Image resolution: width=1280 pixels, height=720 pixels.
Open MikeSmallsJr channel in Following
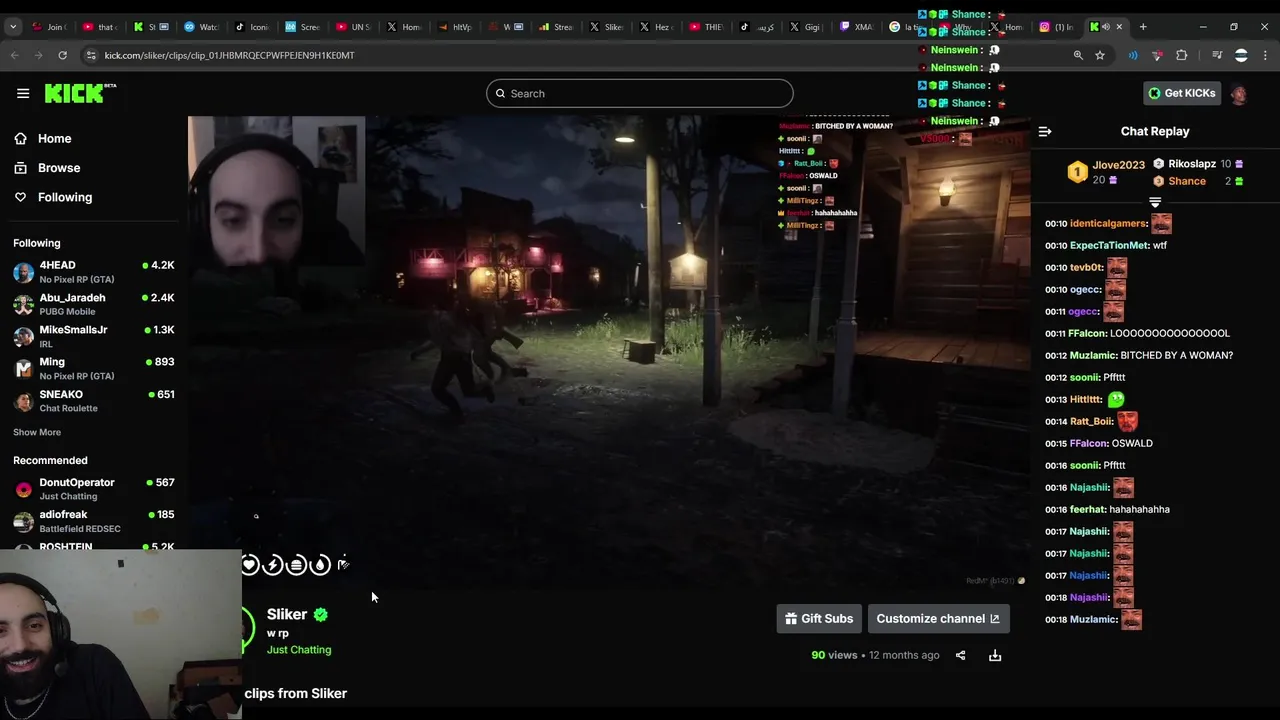coord(93,336)
